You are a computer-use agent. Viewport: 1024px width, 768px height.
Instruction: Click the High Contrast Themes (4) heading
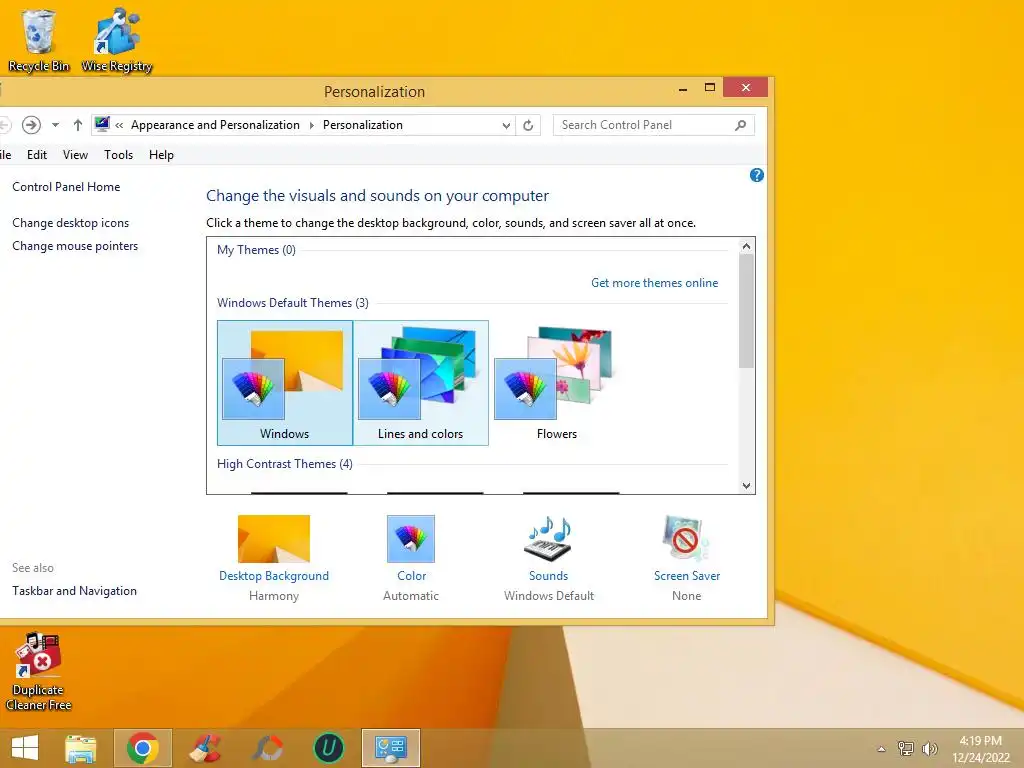[285, 464]
